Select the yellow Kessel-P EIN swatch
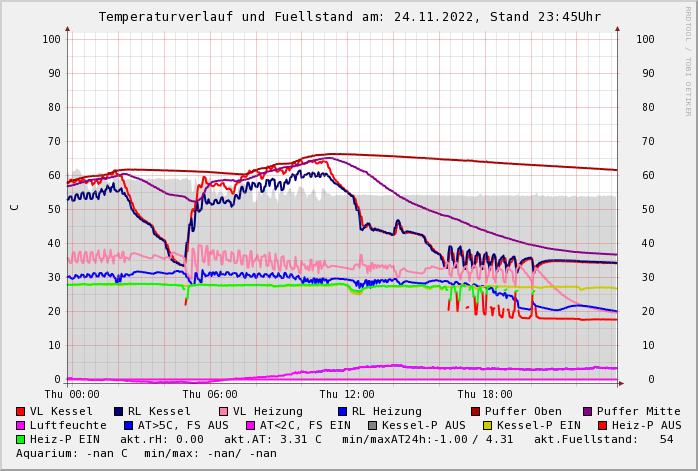This screenshot has height=471, width=698. click(x=487, y=425)
